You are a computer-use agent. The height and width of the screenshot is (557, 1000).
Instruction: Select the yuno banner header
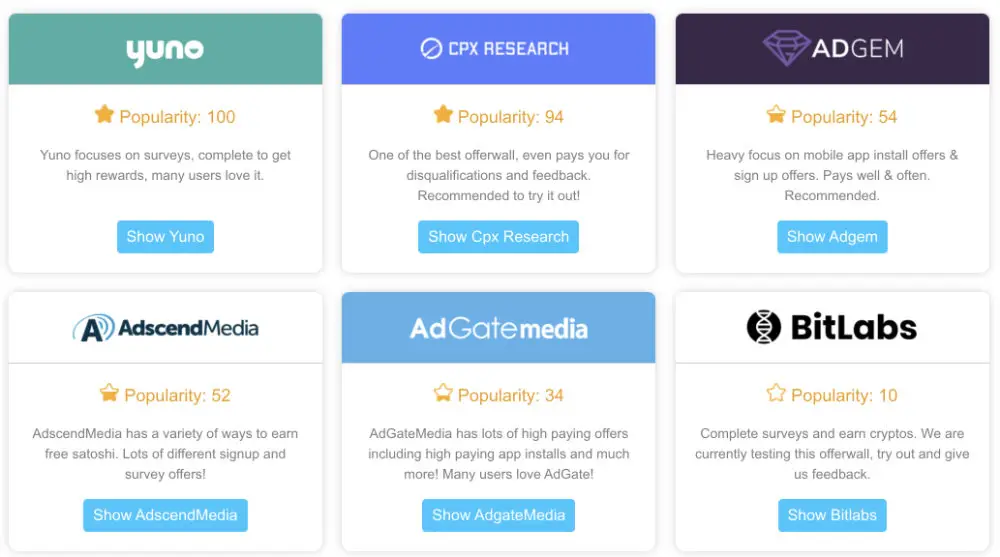(165, 49)
